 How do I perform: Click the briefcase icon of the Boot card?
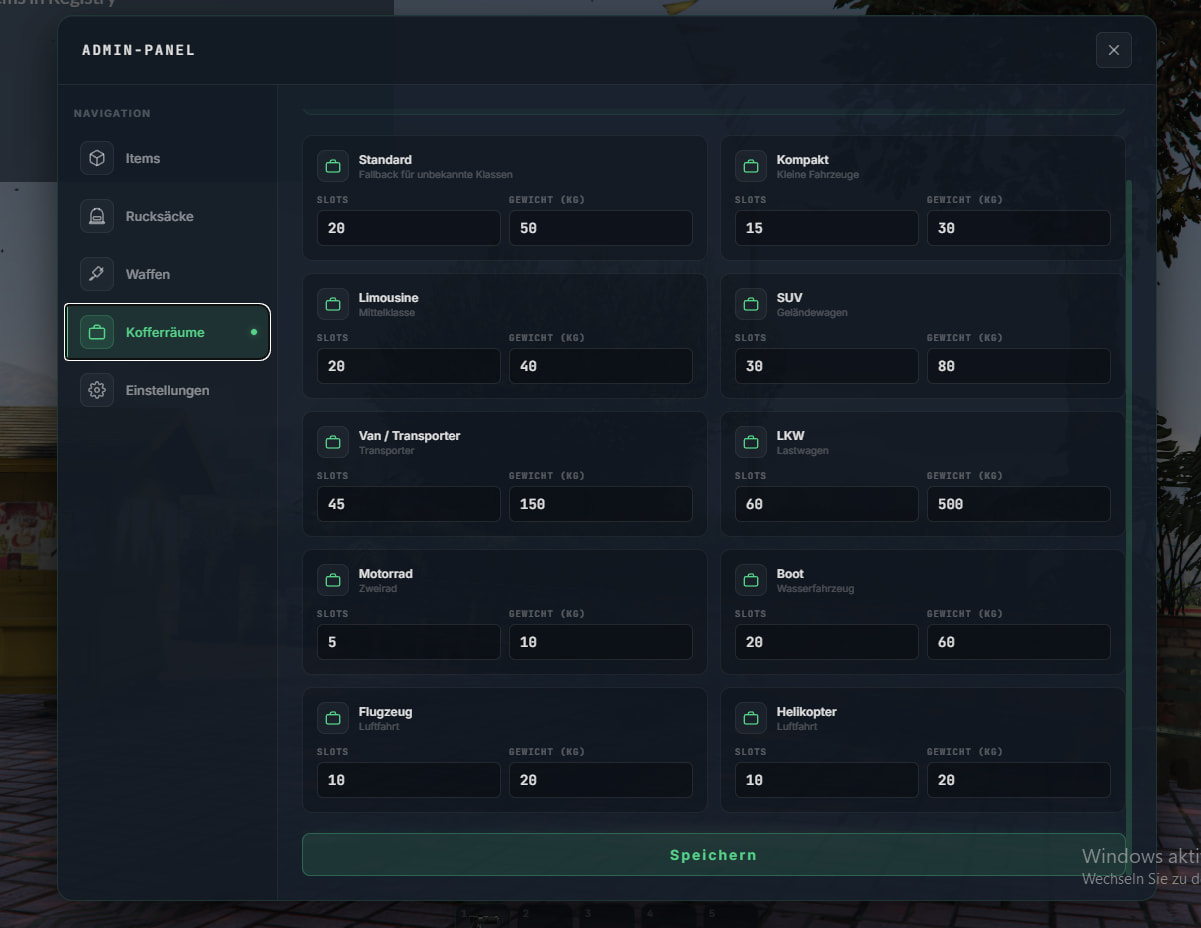click(x=751, y=580)
